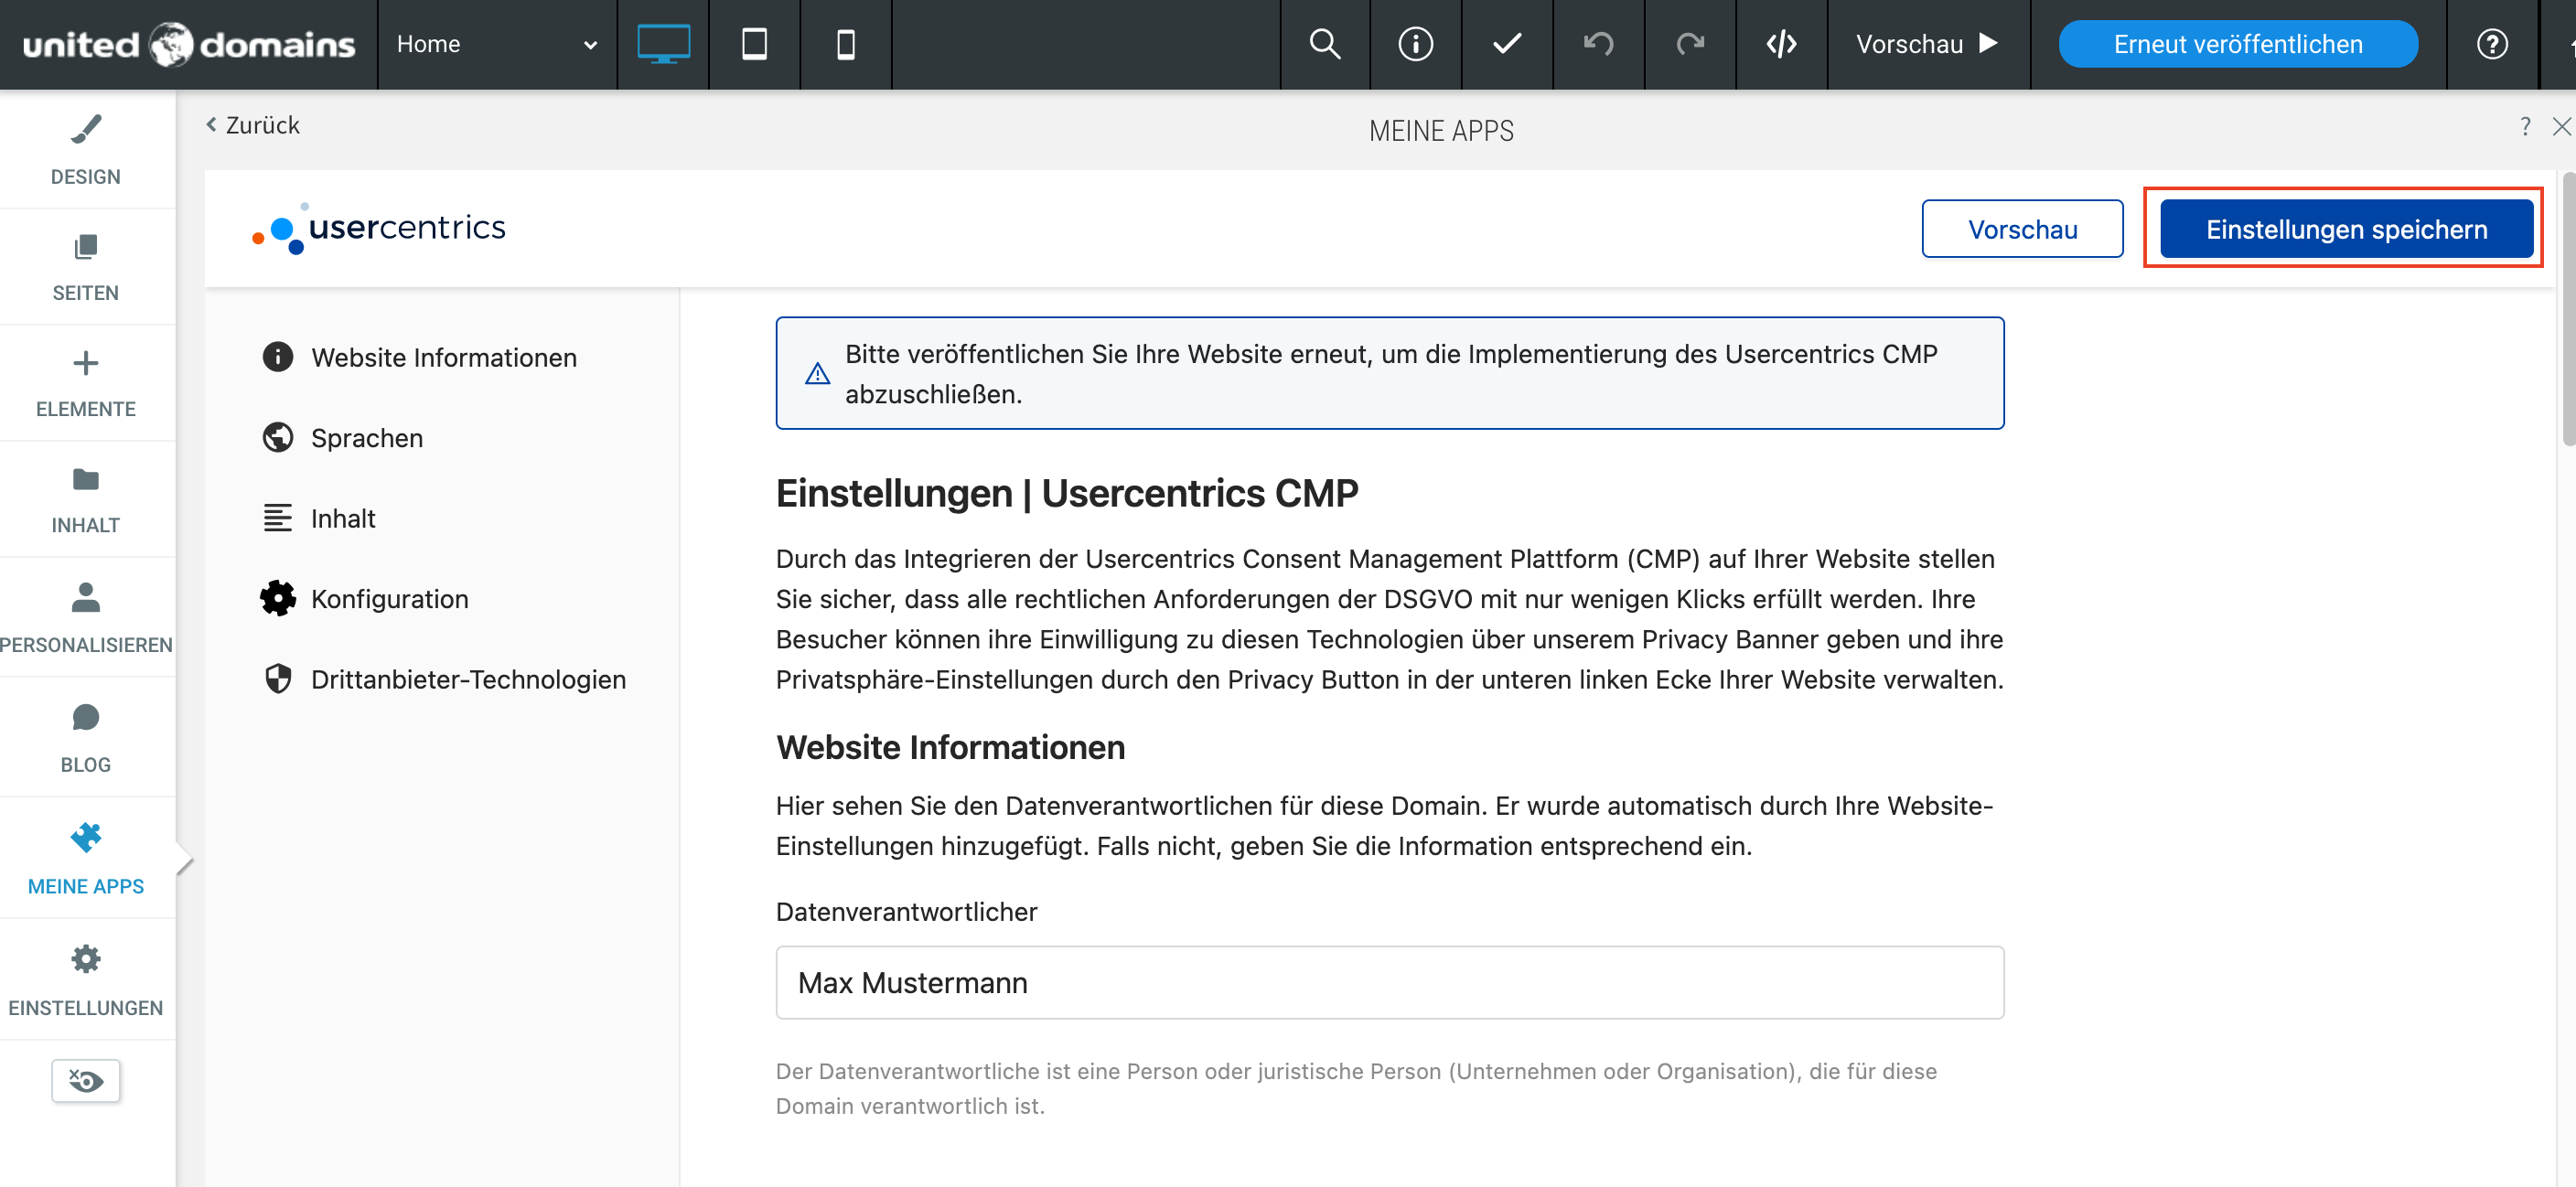Open the Blog panel
Image resolution: width=2576 pixels, height=1187 pixels.
click(x=86, y=737)
